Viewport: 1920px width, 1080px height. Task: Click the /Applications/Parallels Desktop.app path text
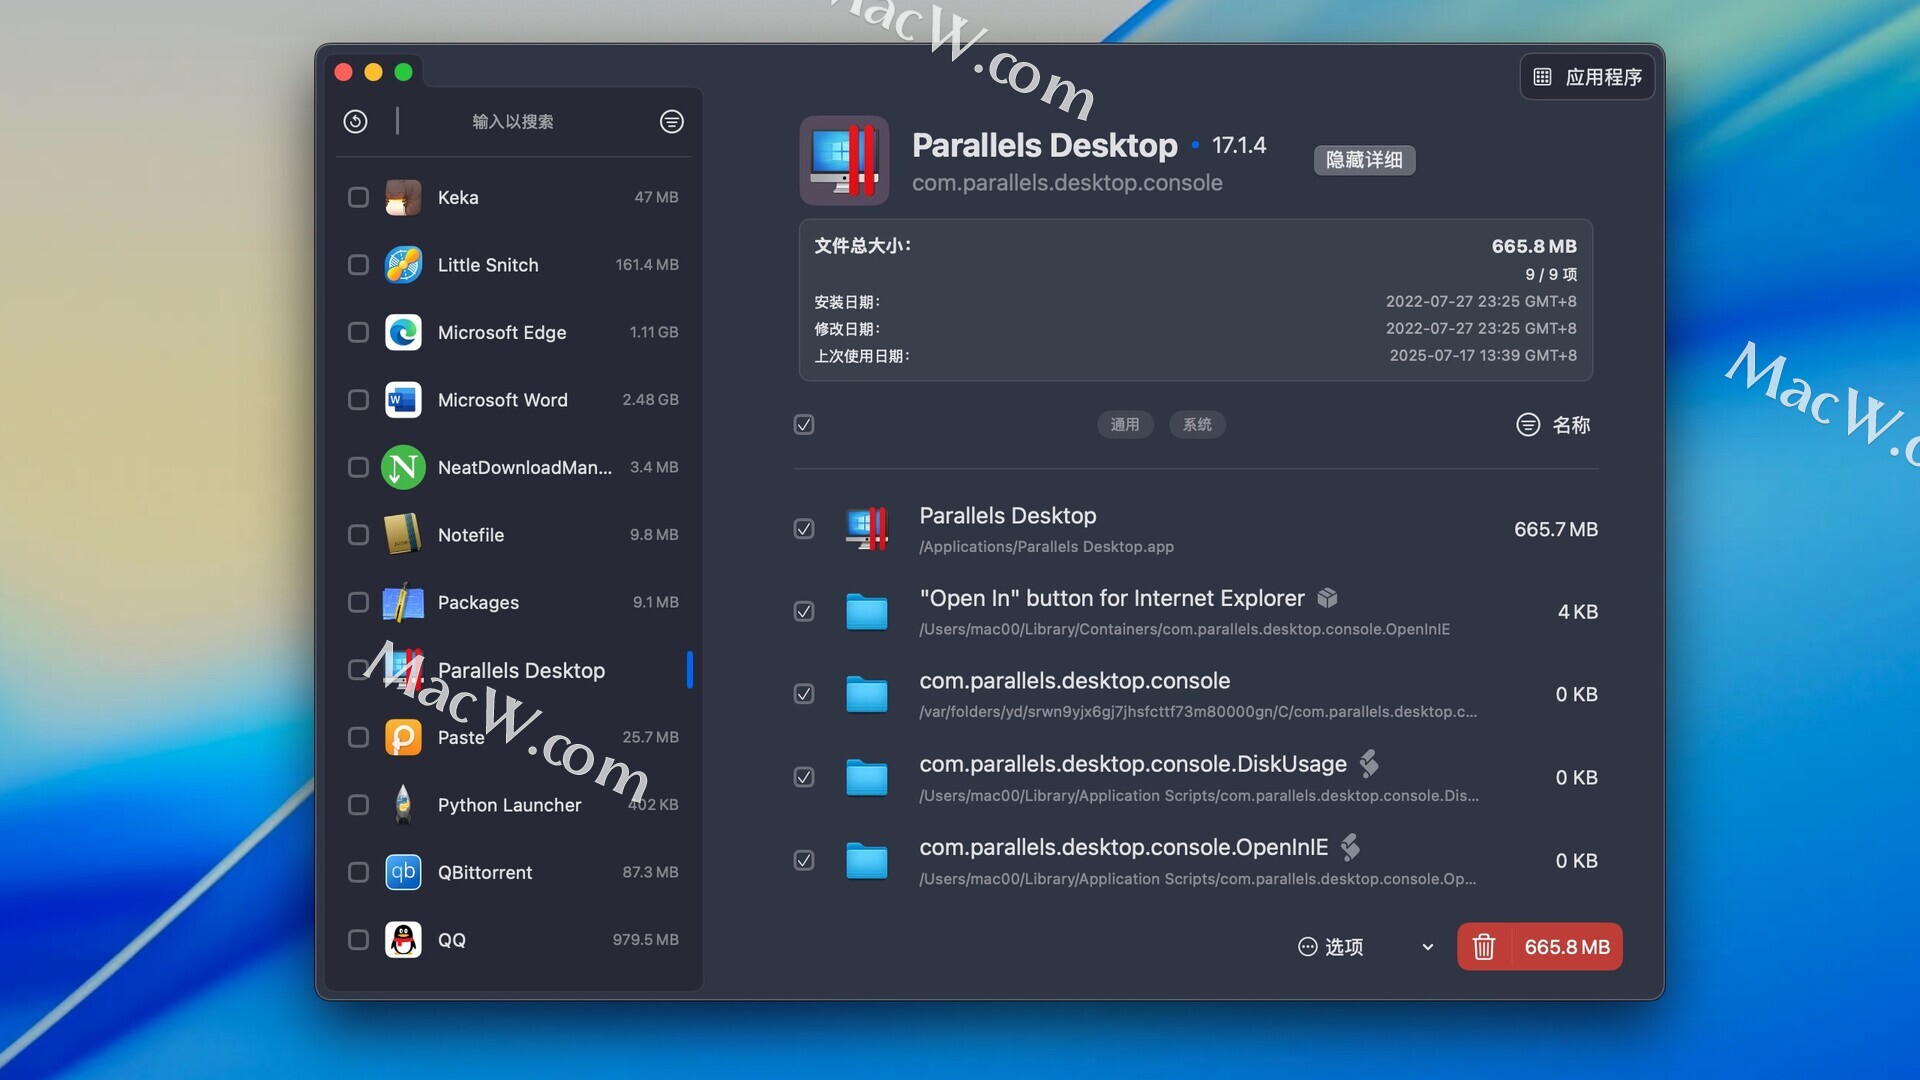(x=1046, y=547)
